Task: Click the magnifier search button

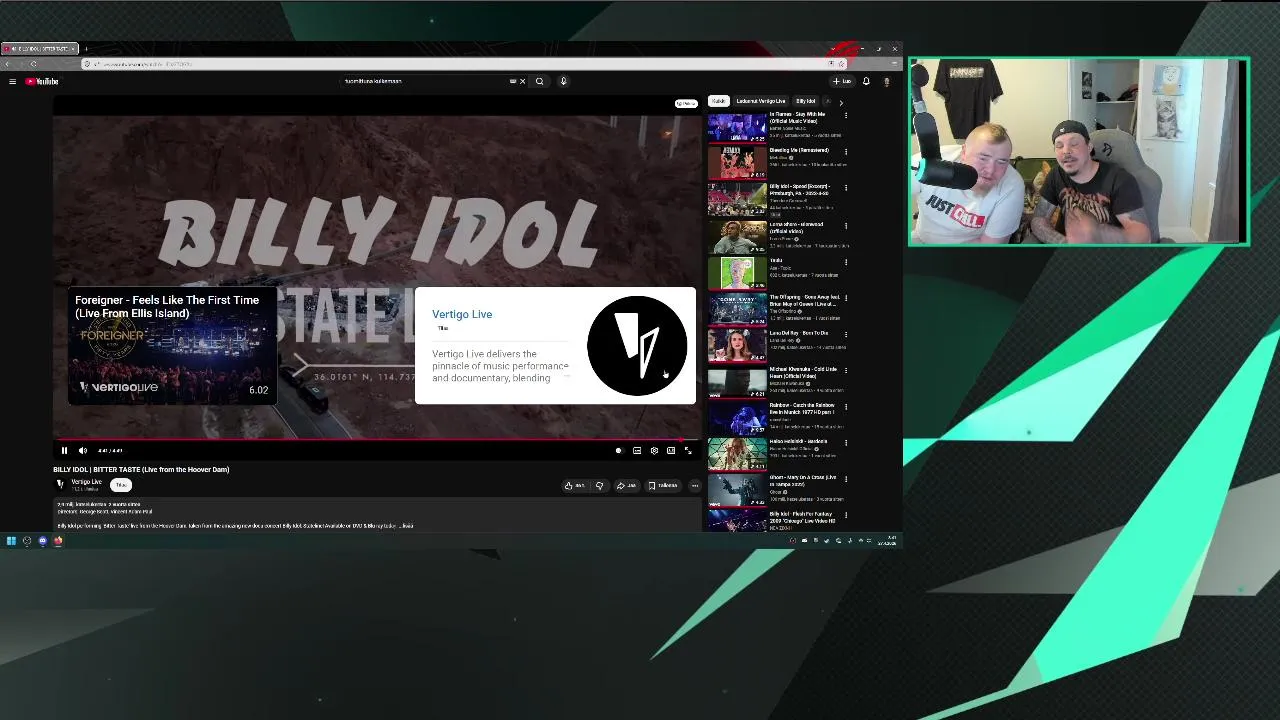Action: point(539,81)
